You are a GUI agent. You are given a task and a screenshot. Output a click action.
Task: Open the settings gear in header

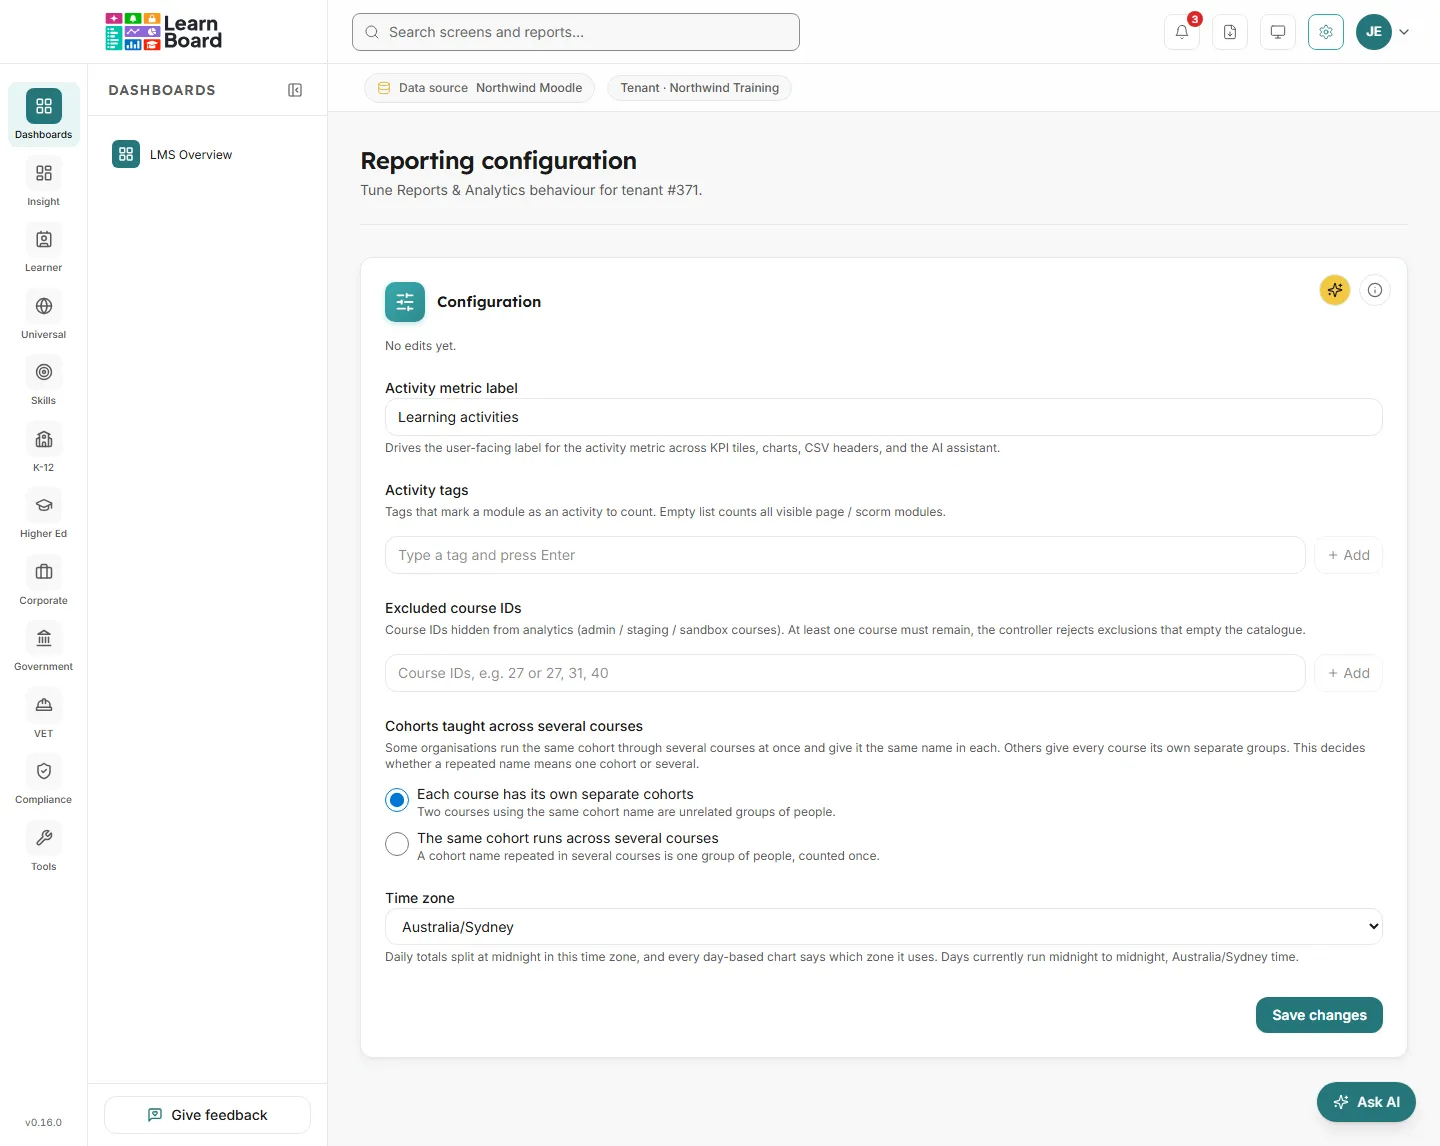[1326, 32]
